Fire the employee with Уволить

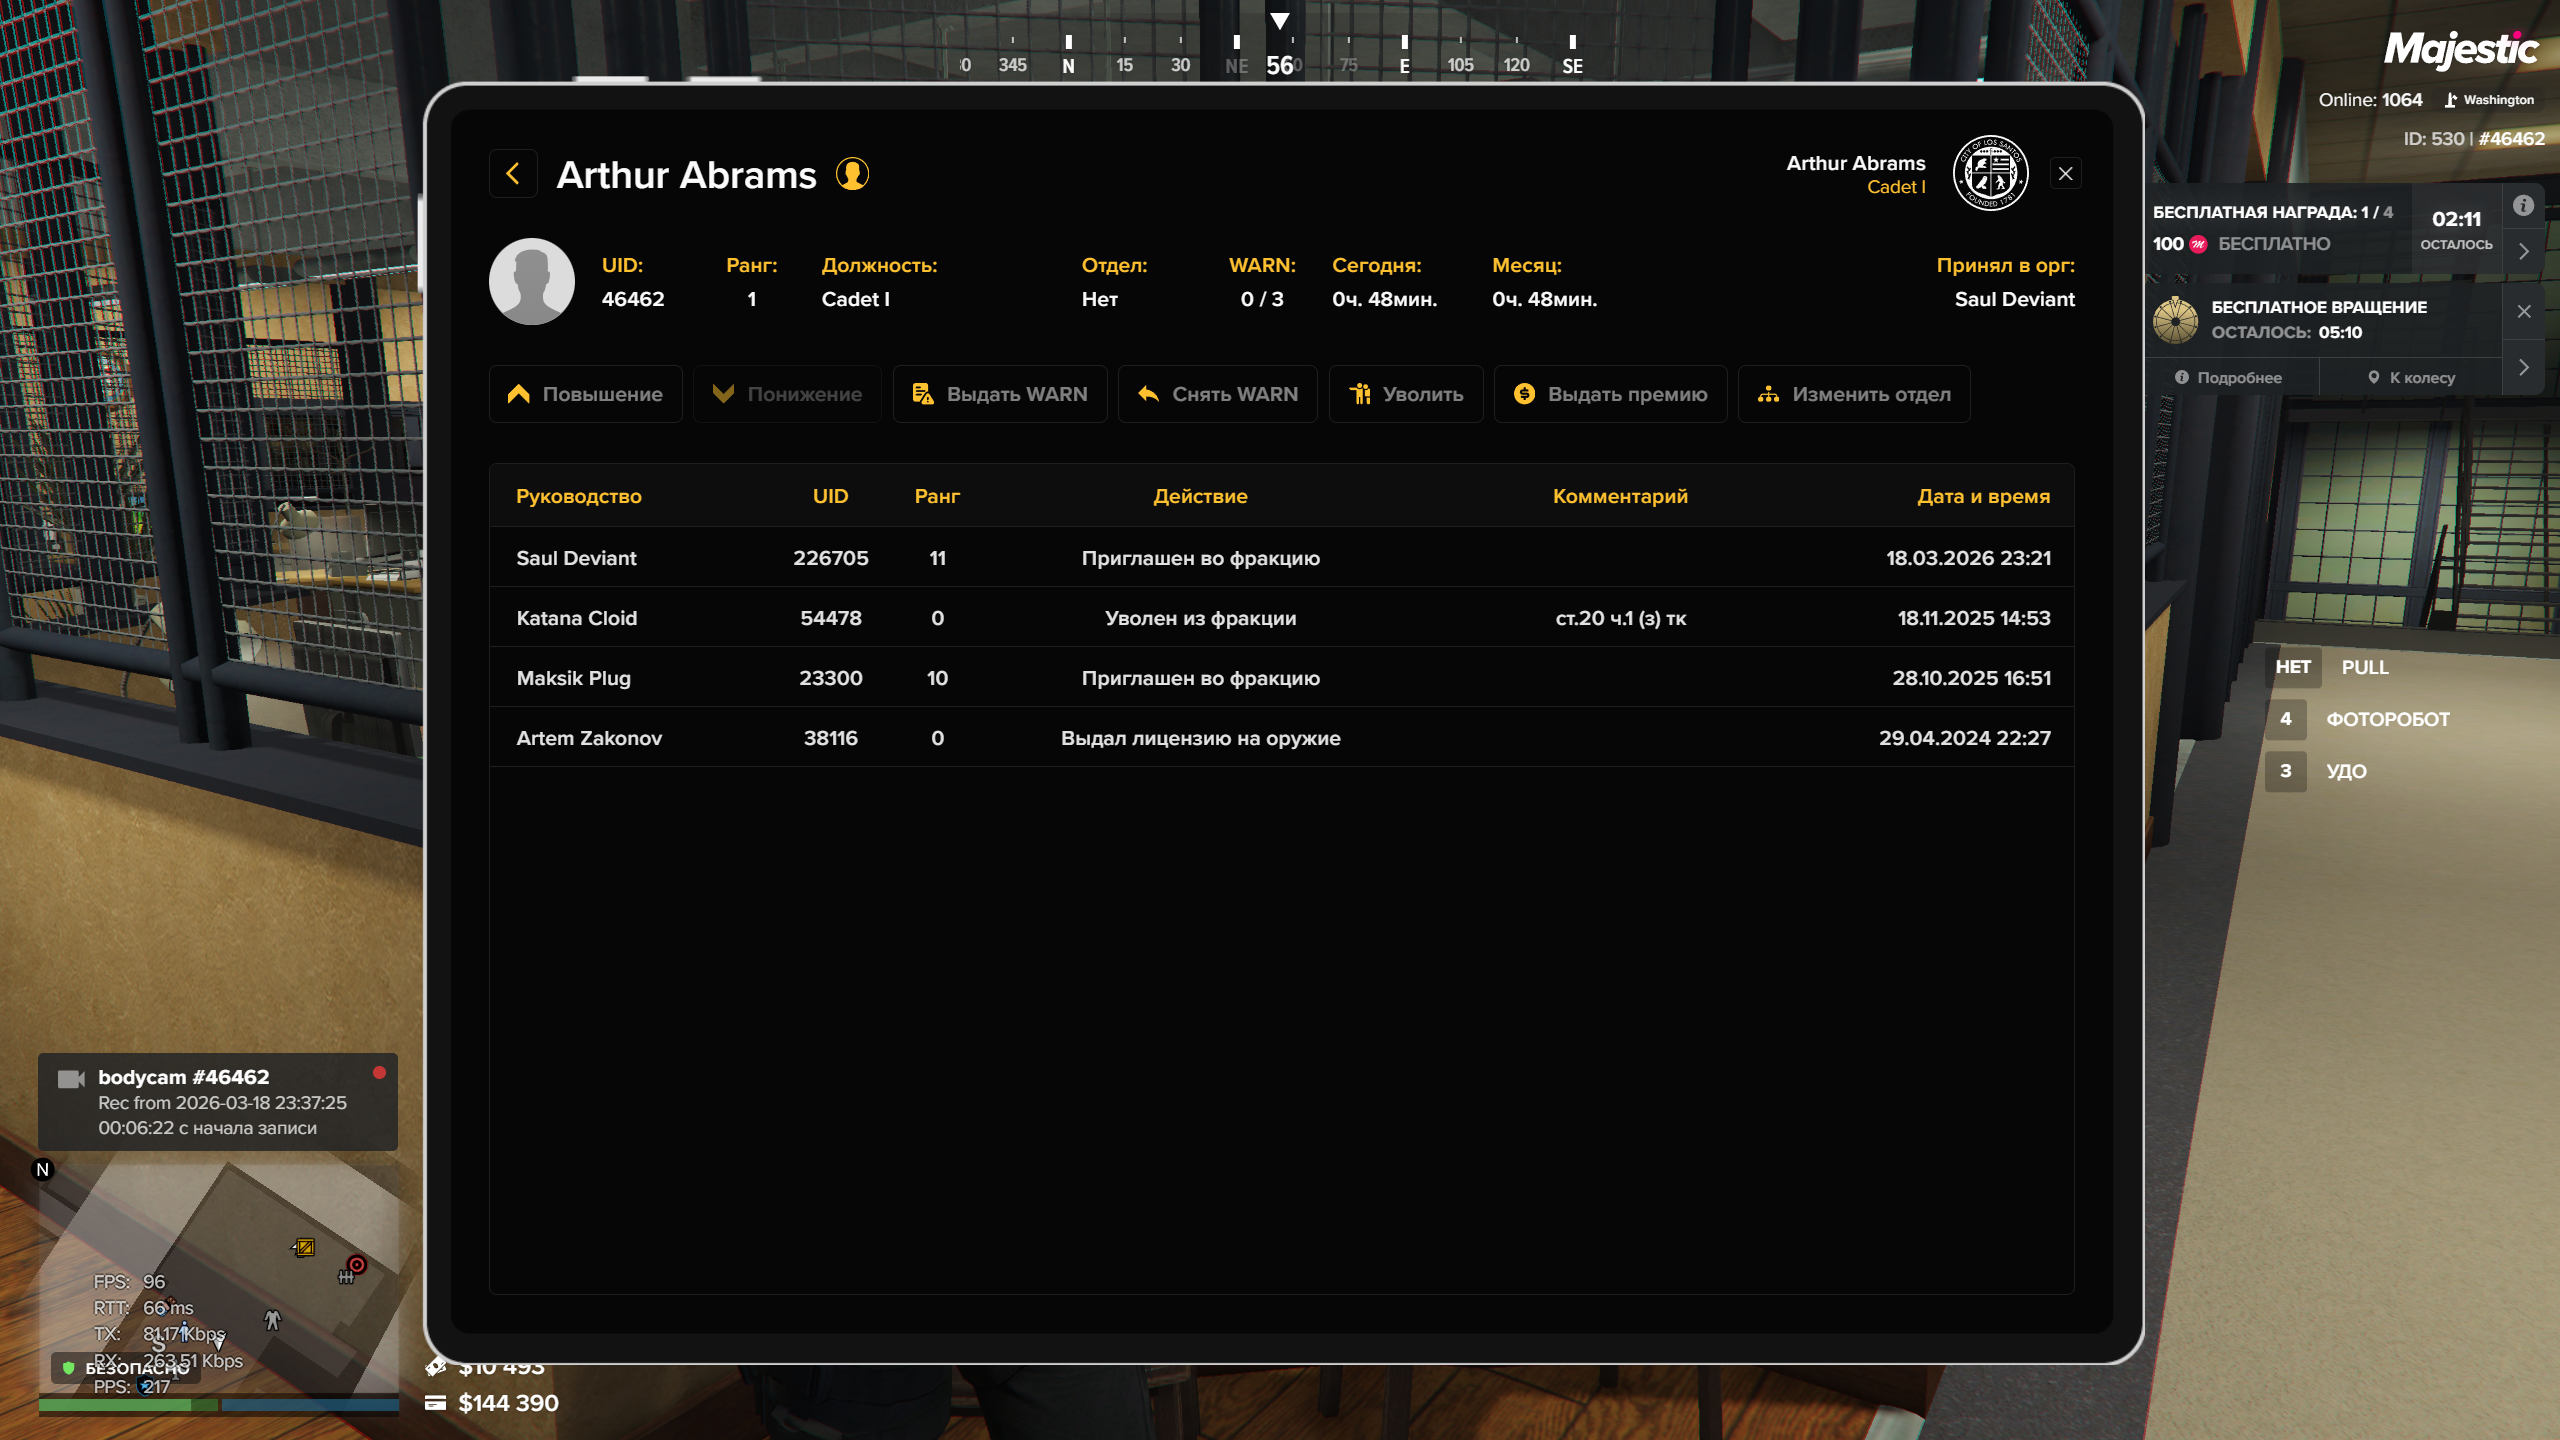pos(1405,394)
